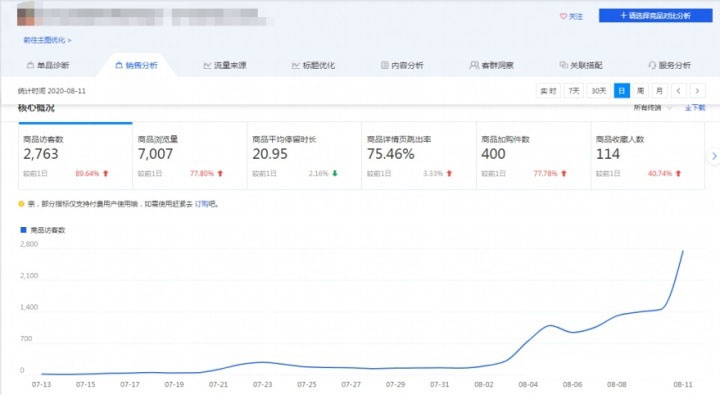Click the 客群洞察 people icon
The image size is (720, 395).
pos(474,65)
